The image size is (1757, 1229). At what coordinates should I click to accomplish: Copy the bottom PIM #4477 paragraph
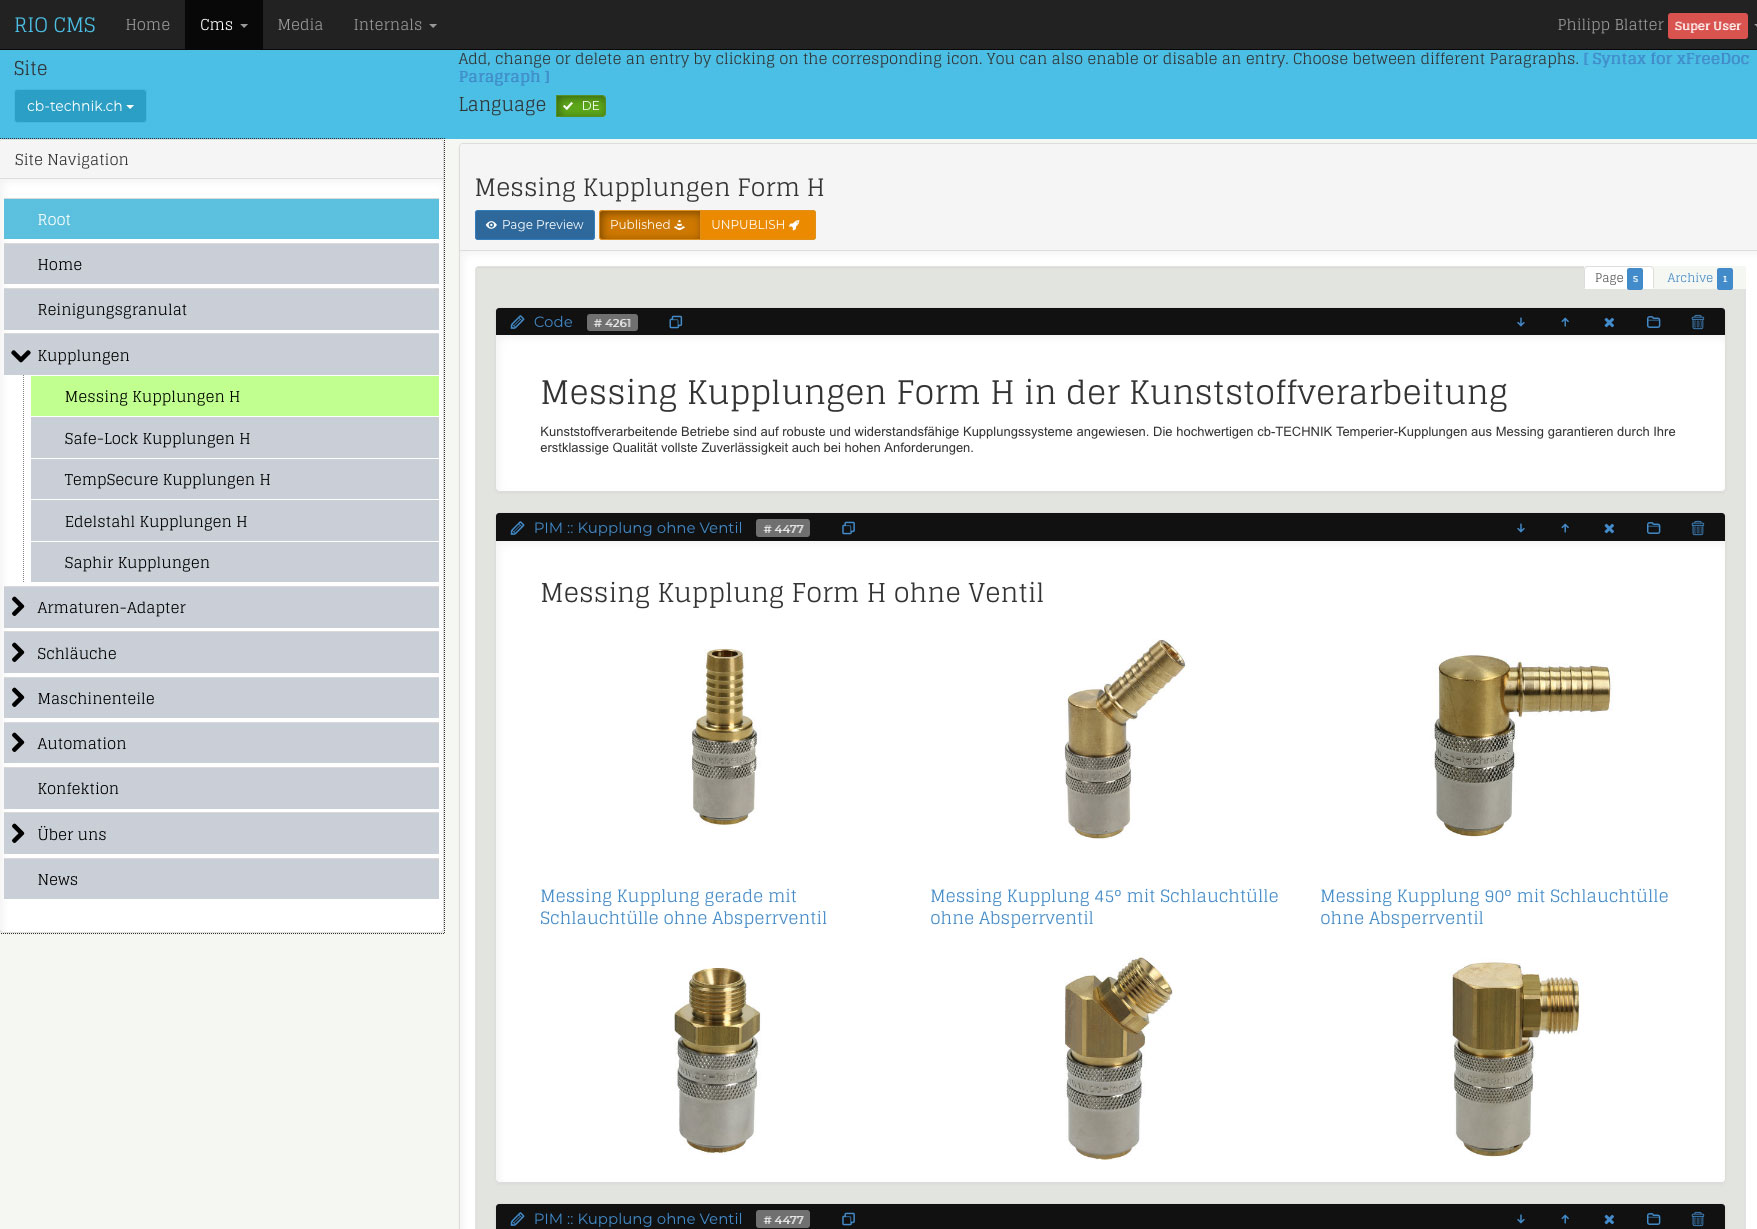(848, 1219)
